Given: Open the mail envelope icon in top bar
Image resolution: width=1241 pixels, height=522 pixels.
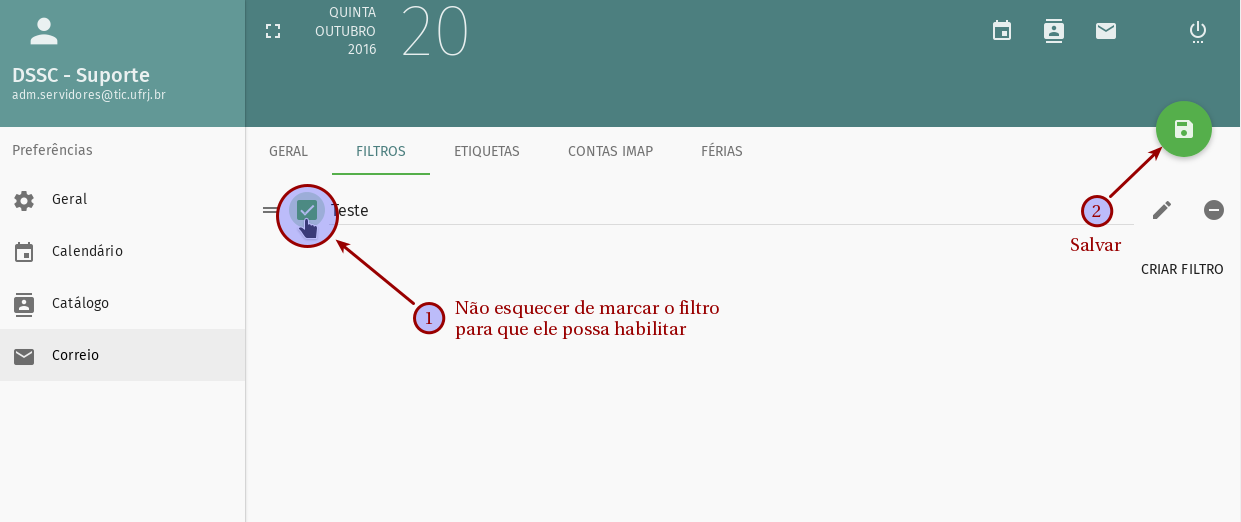Looking at the screenshot, I should 1105,31.
